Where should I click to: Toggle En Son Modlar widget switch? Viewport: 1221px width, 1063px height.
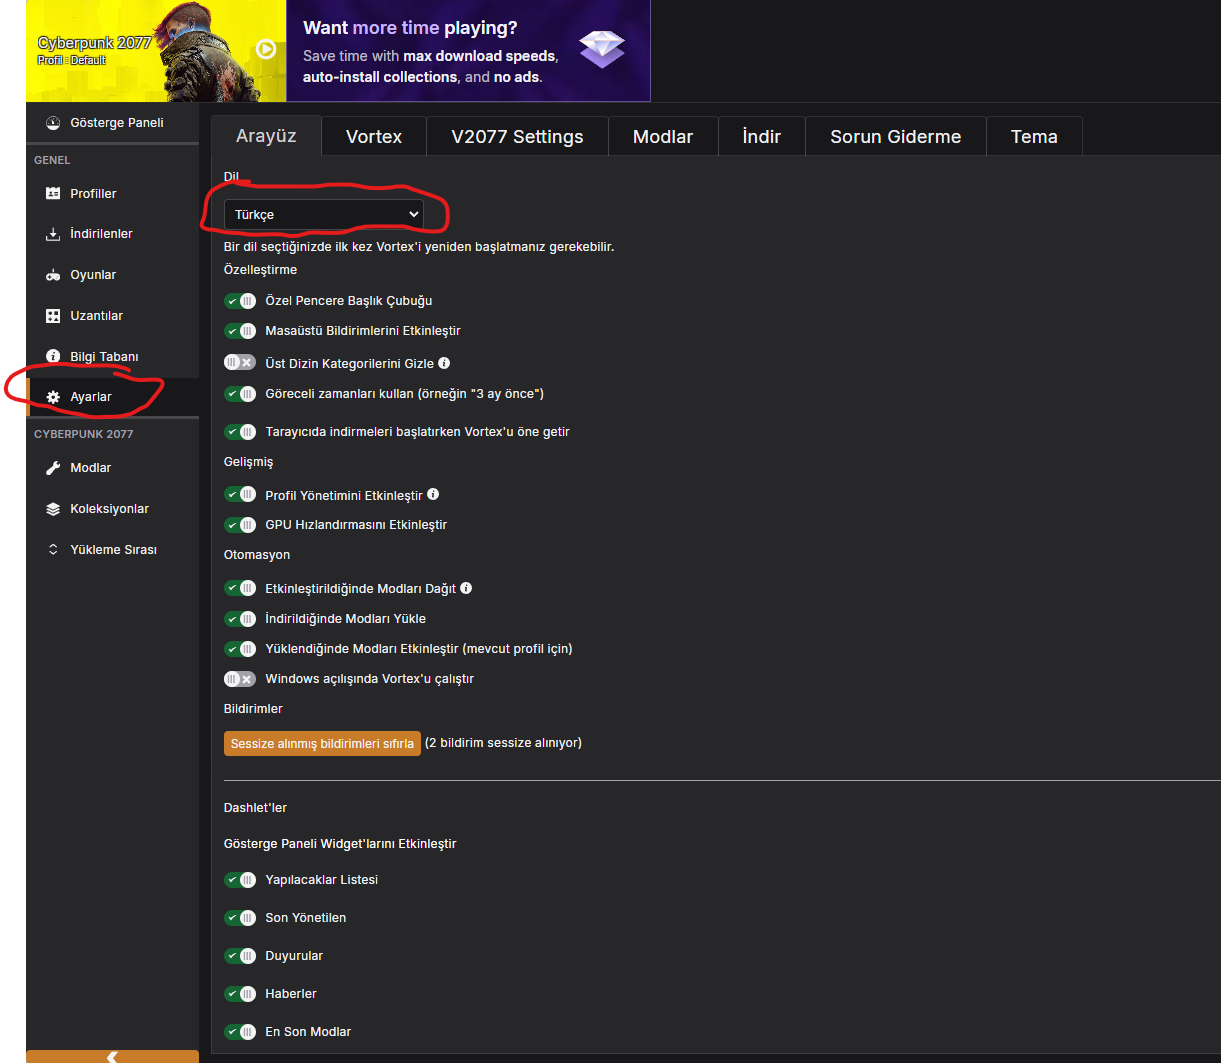click(x=240, y=1032)
